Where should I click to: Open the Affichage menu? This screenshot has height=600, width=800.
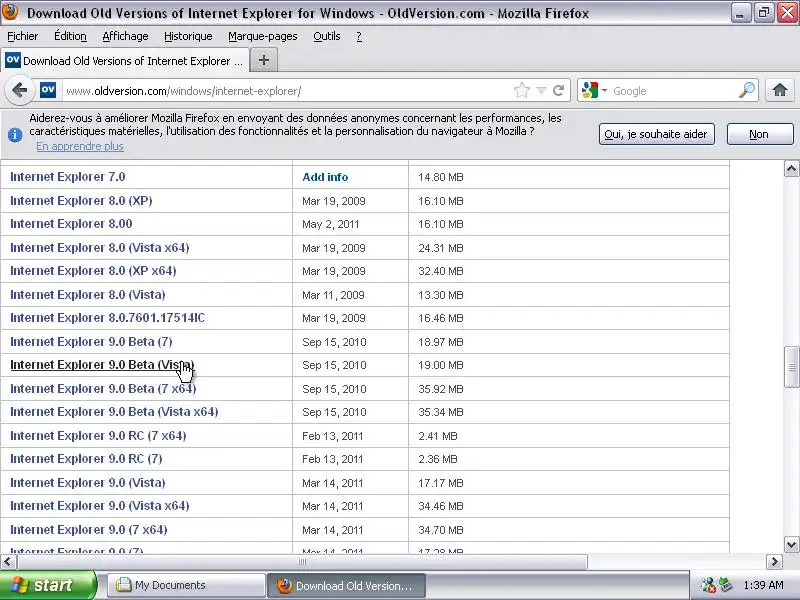125,36
